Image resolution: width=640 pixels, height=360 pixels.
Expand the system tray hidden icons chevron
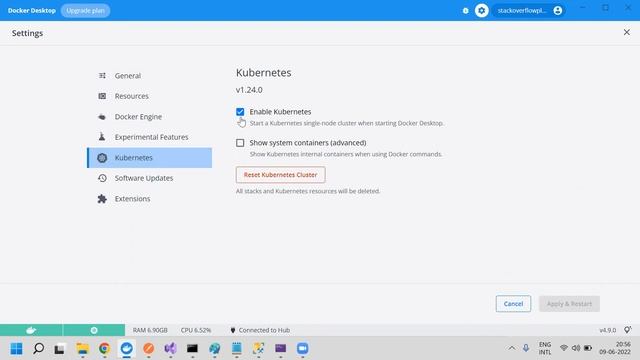[x=511, y=348]
